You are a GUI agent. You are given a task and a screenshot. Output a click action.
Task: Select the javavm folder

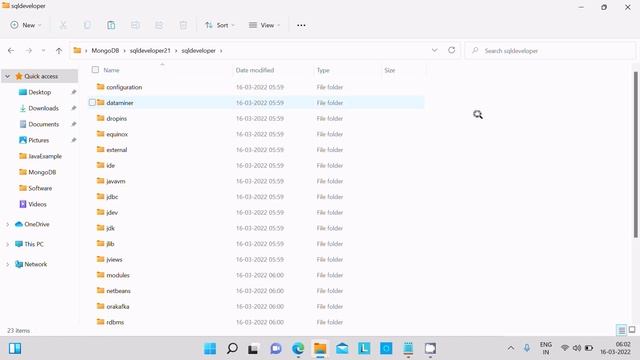pos(116,181)
